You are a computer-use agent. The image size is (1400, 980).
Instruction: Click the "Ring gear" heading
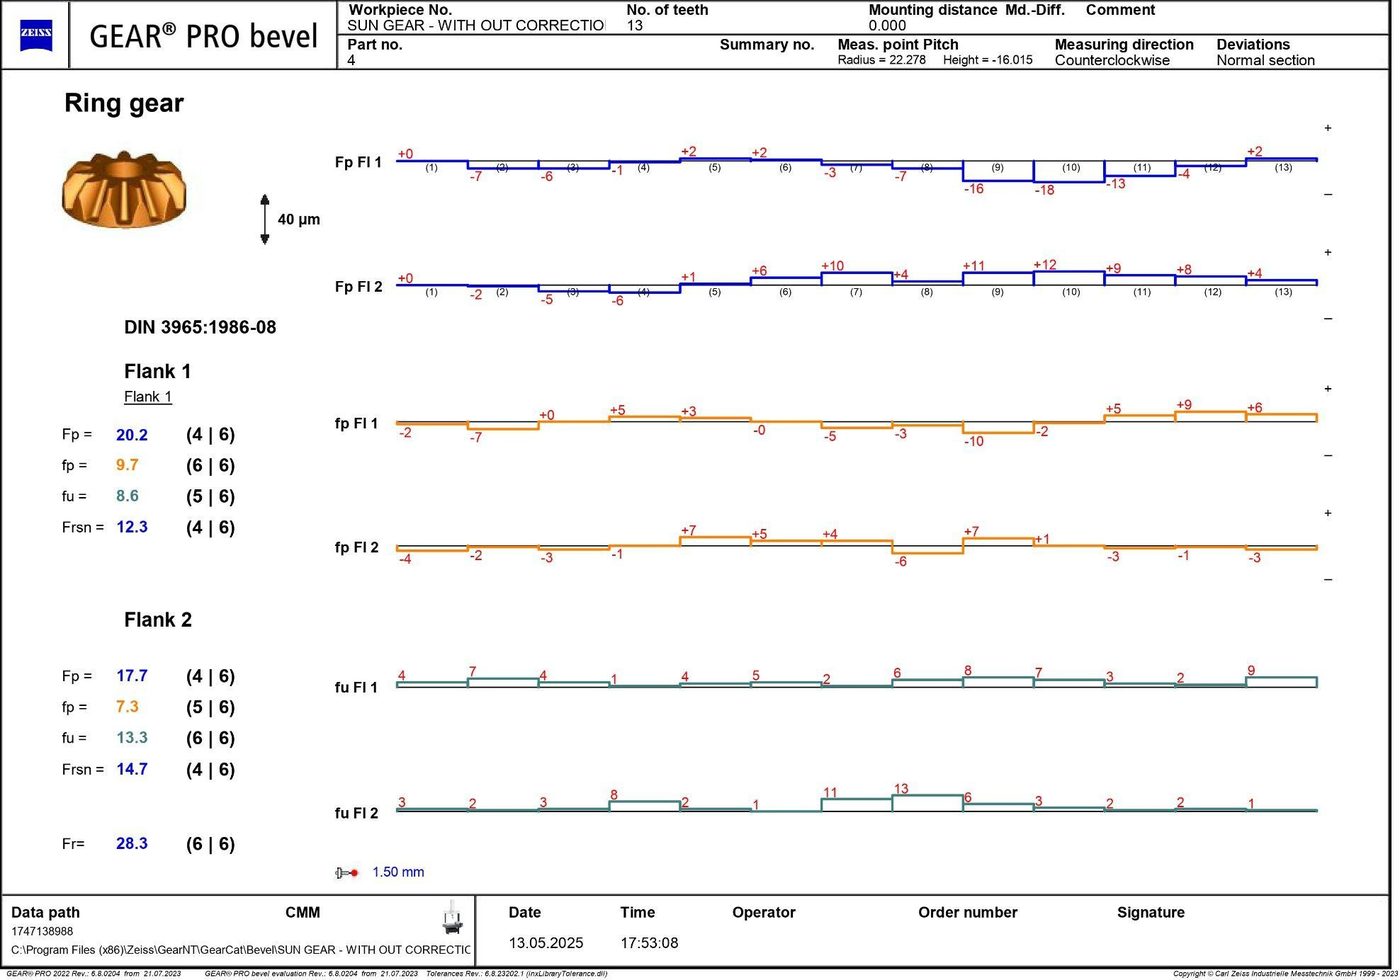124,103
